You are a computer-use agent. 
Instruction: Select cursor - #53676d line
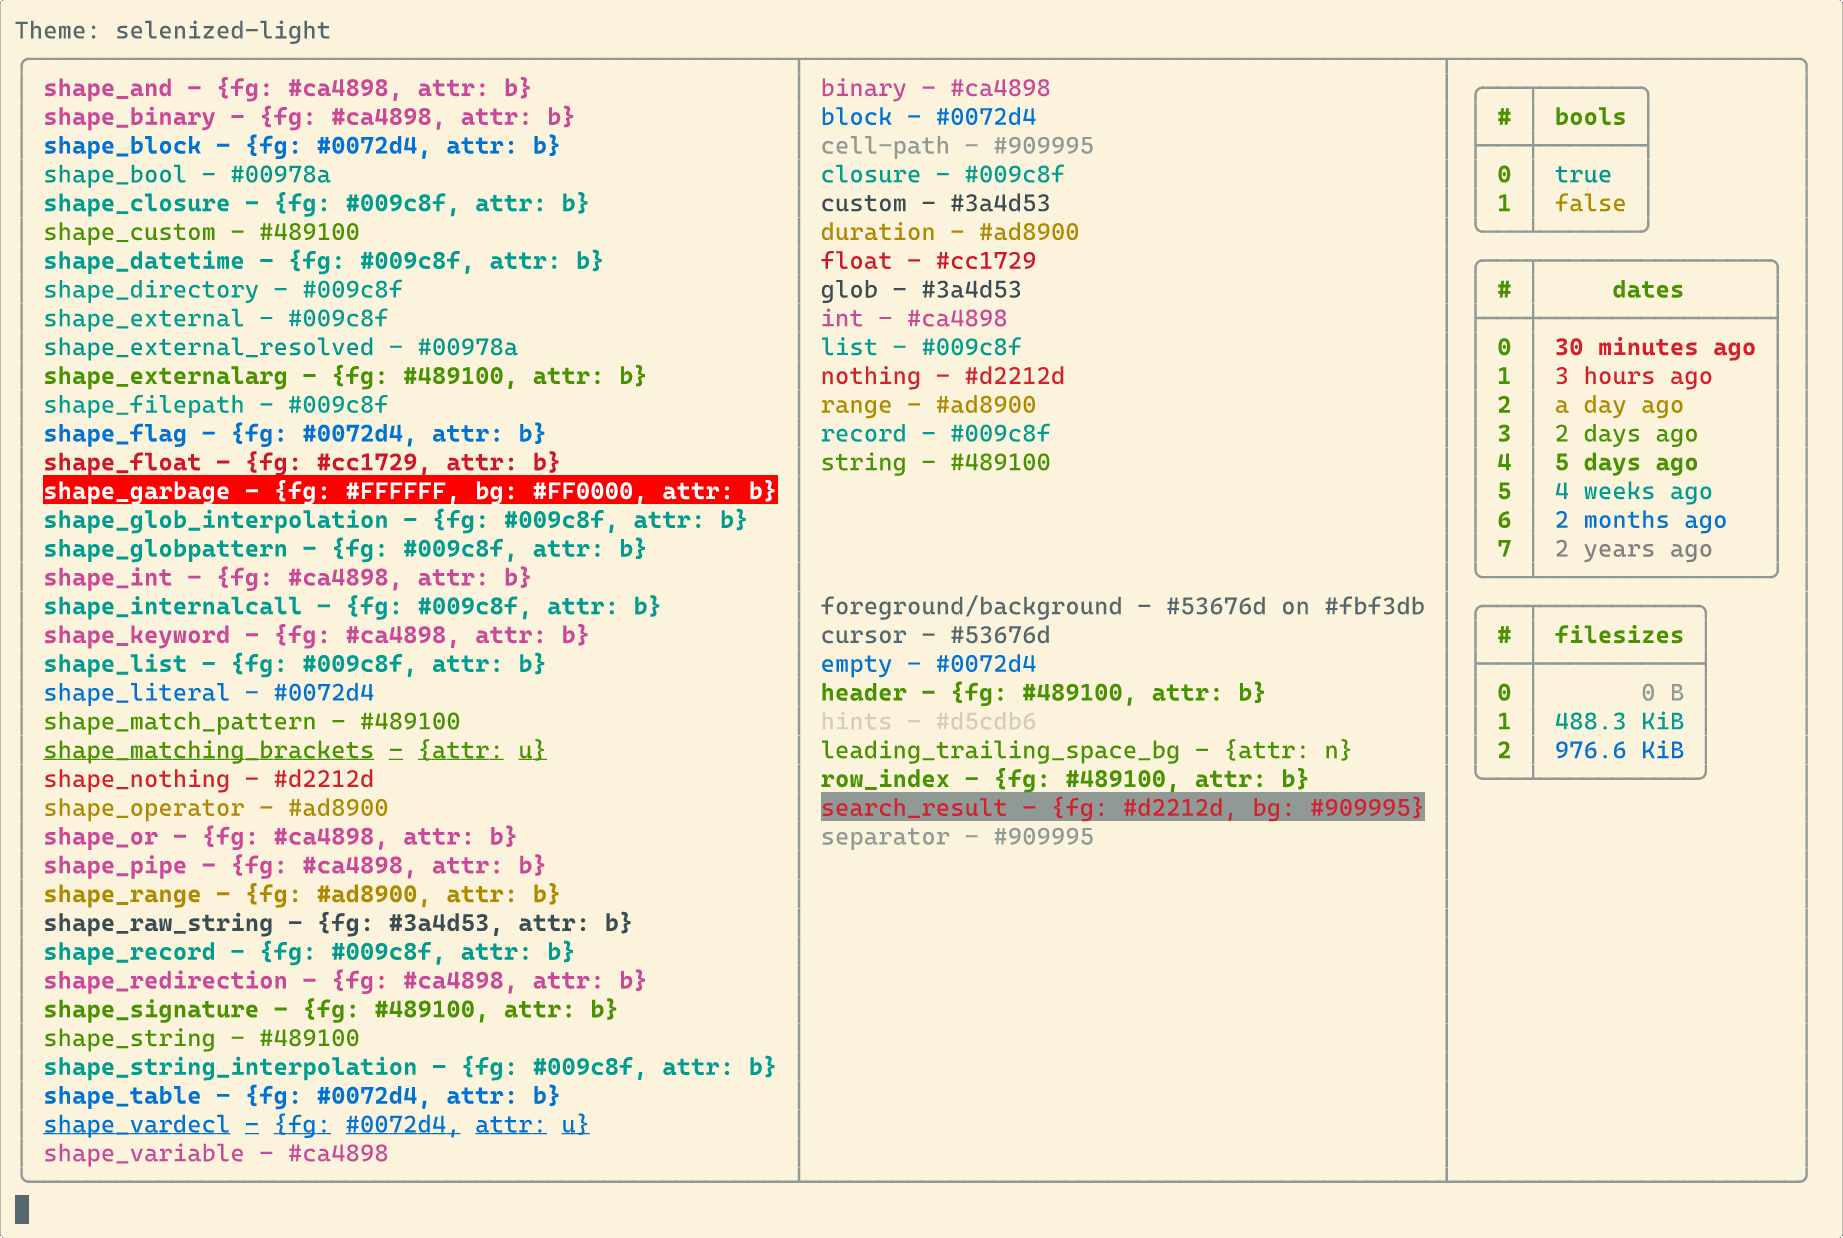(x=935, y=636)
